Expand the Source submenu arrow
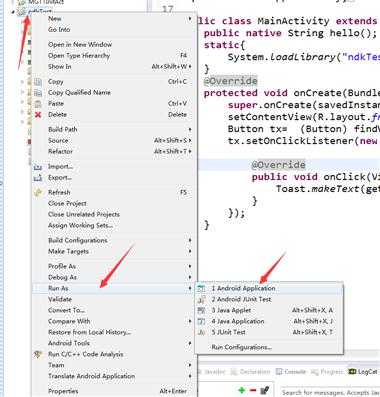Image resolution: width=380 pixels, height=397 pixels. coord(190,140)
